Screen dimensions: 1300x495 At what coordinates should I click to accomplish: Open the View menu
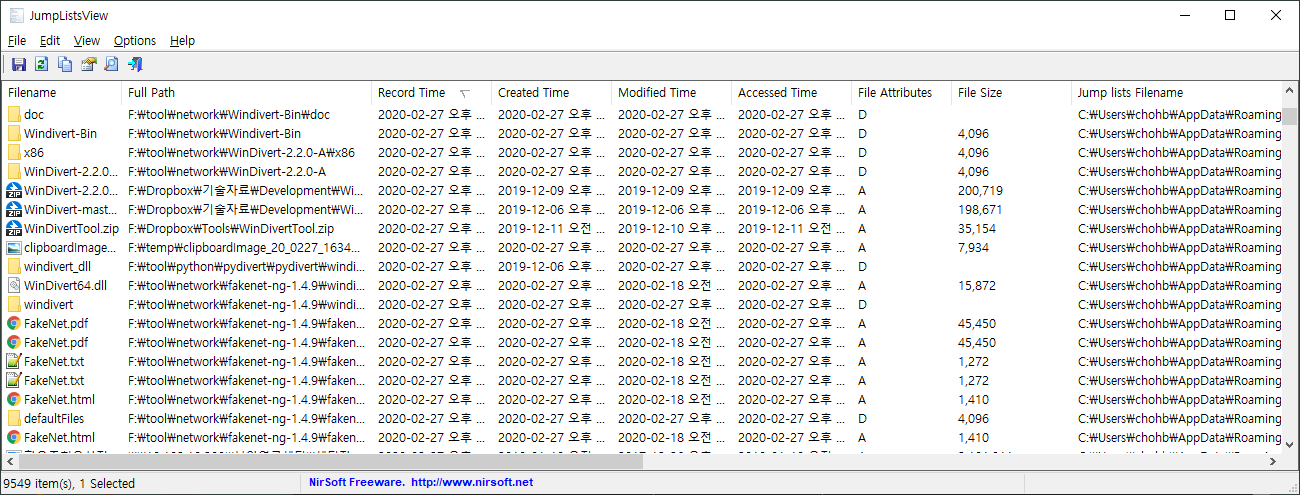[87, 41]
